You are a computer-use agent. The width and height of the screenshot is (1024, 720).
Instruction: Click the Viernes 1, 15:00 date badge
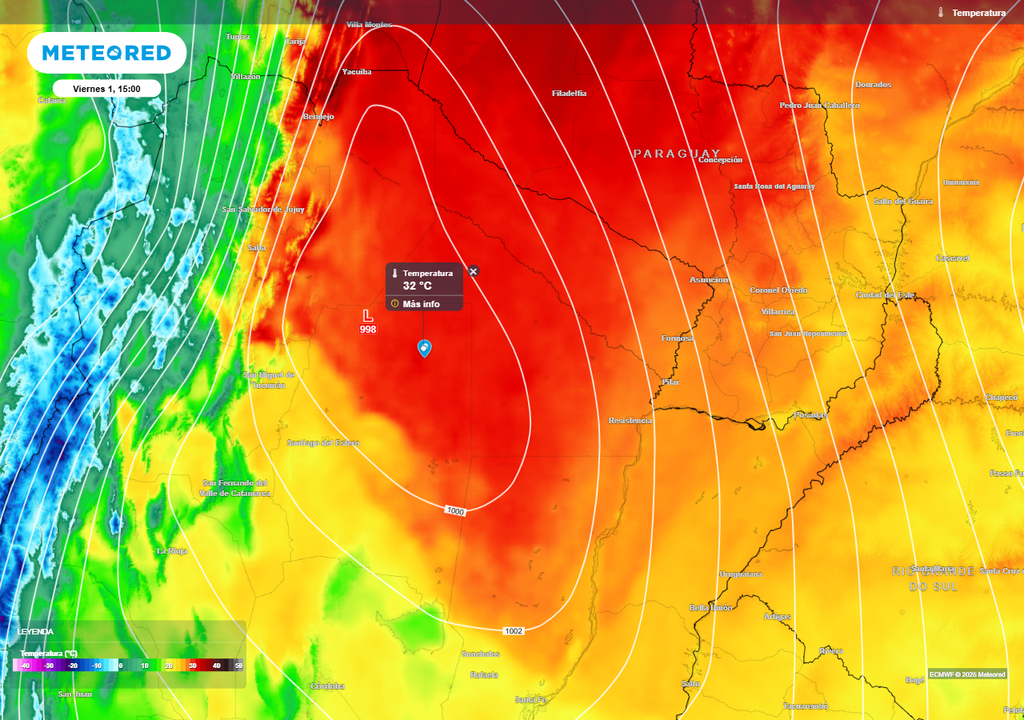pyautogui.click(x=106, y=88)
